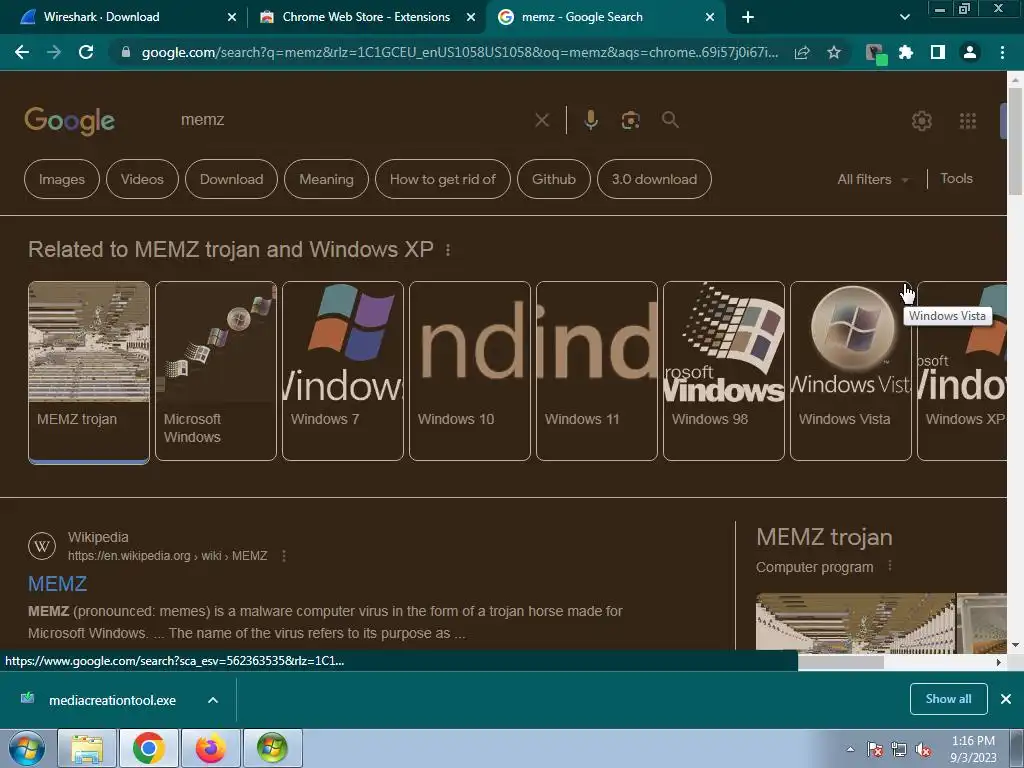Open the MEMZ Wikipedia result link
1024x768 pixels.
point(57,583)
